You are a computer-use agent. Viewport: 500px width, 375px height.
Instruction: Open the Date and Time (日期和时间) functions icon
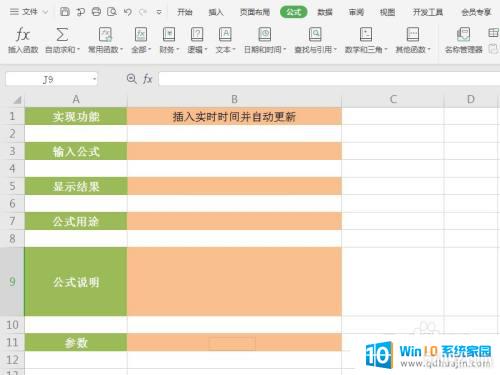click(265, 34)
